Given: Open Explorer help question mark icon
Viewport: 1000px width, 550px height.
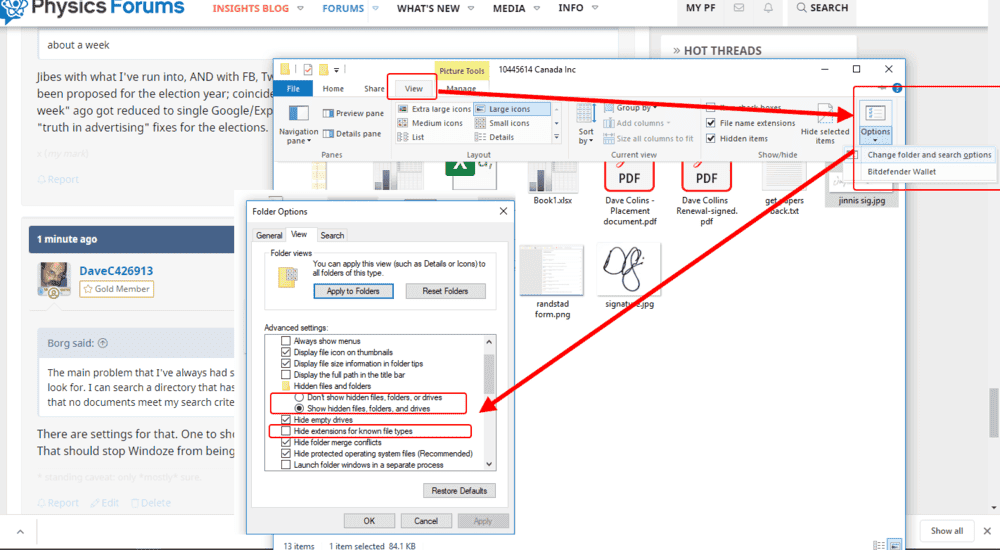Looking at the screenshot, I should [897, 88].
